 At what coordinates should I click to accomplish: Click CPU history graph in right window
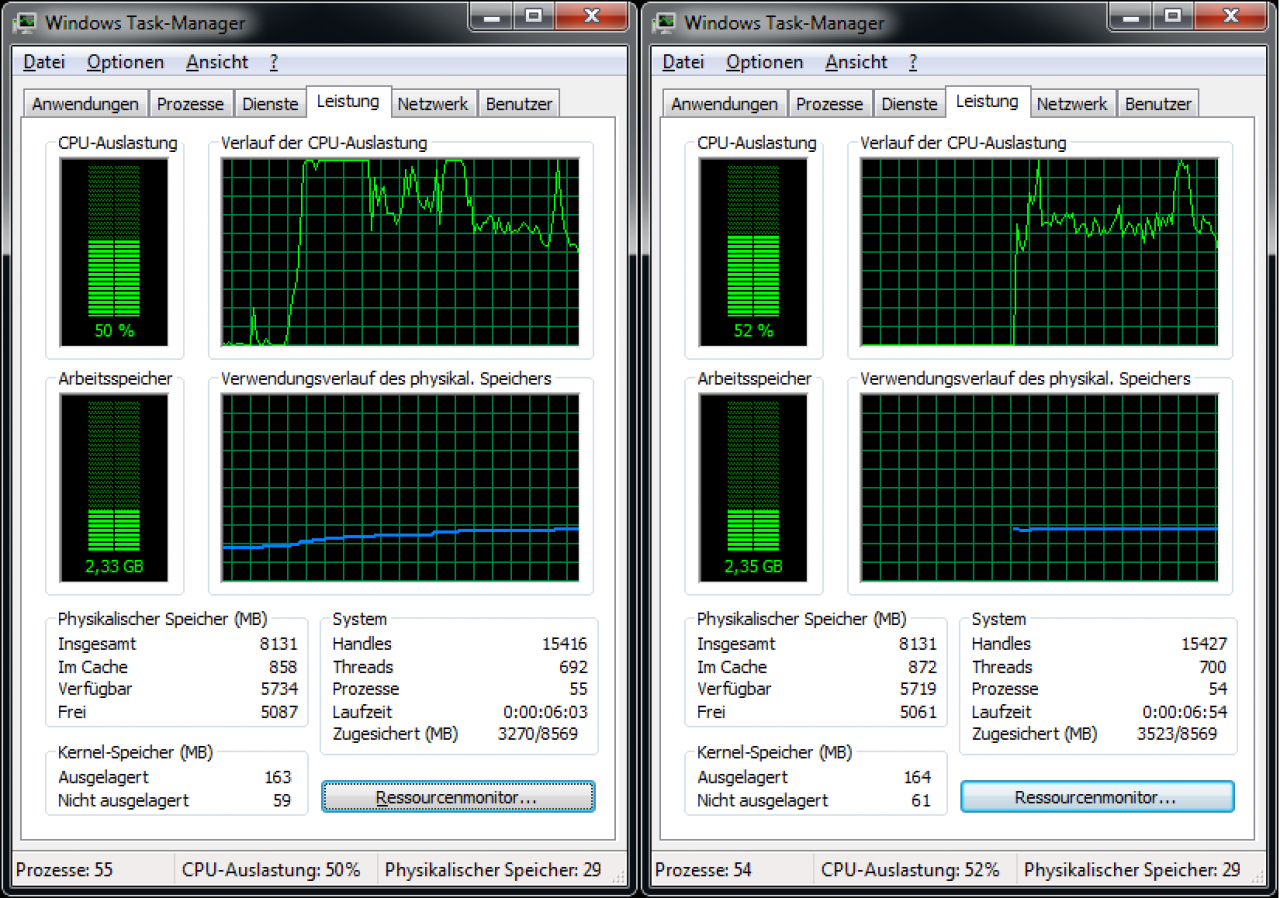pos(1039,252)
